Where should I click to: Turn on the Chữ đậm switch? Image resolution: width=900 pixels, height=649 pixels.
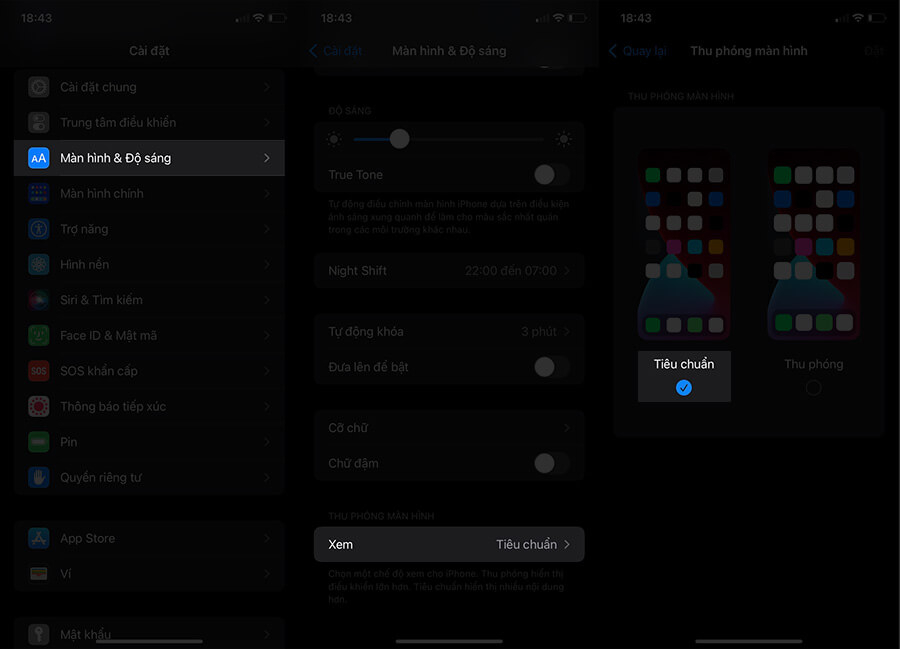(x=551, y=463)
